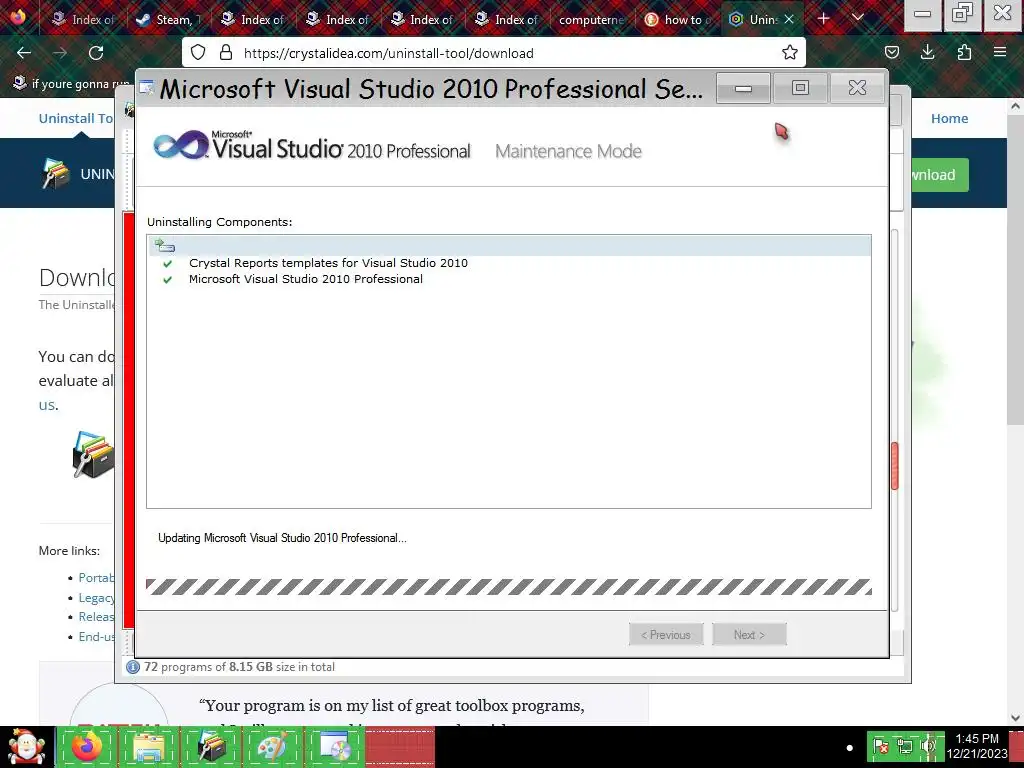This screenshot has height=768, width=1024.
Task: Open the Firefox downloads panel
Action: coord(927,53)
